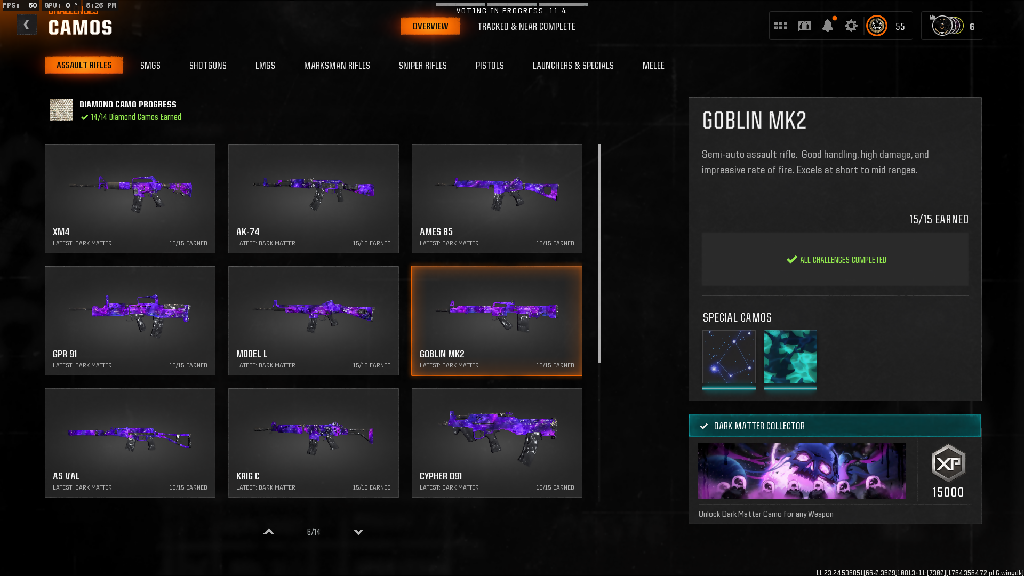Open the icon beside the grid menu
1024x576 pixels.
point(804,26)
